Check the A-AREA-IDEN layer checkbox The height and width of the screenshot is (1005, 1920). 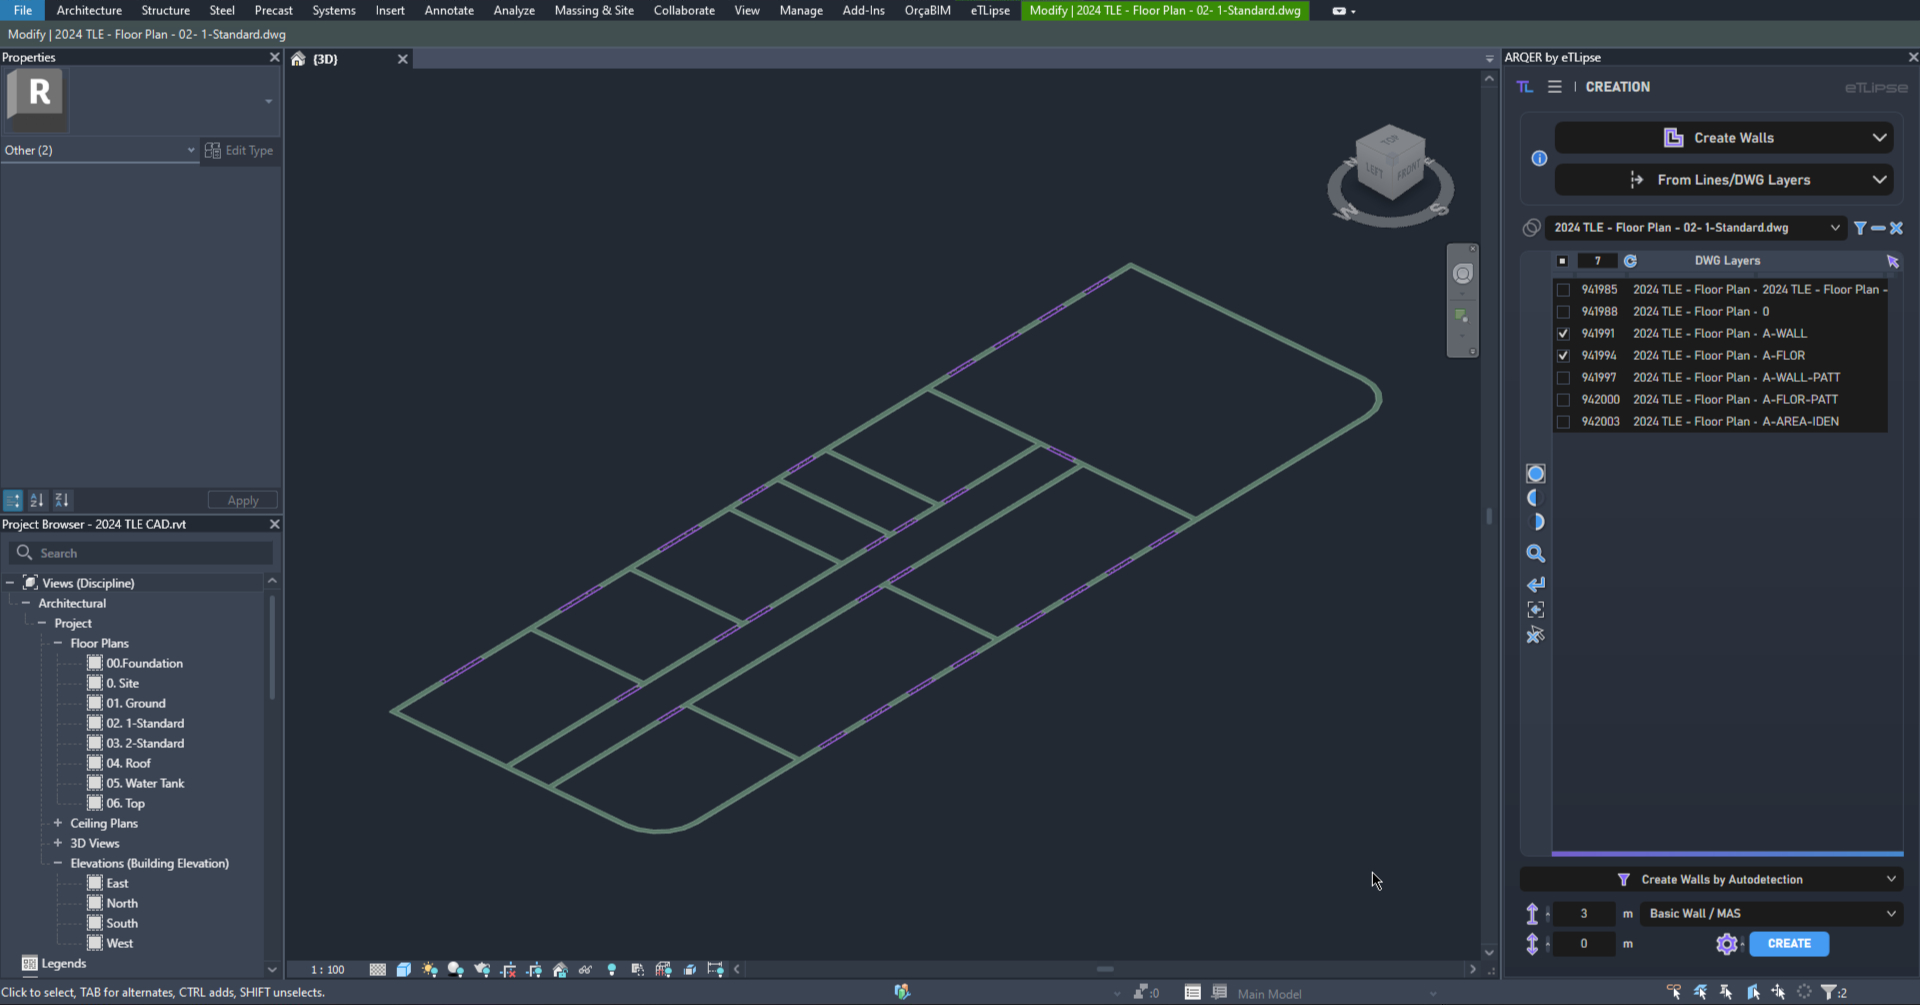point(1563,422)
